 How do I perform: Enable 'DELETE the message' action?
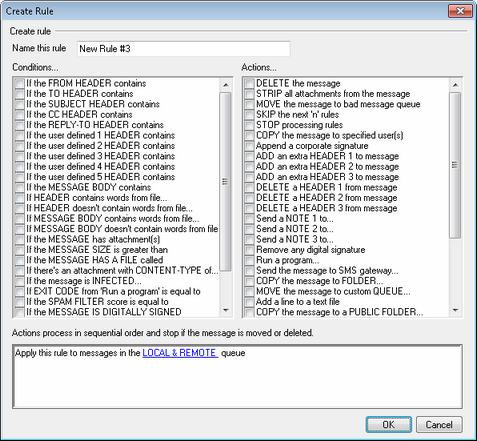pyautogui.click(x=249, y=83)
